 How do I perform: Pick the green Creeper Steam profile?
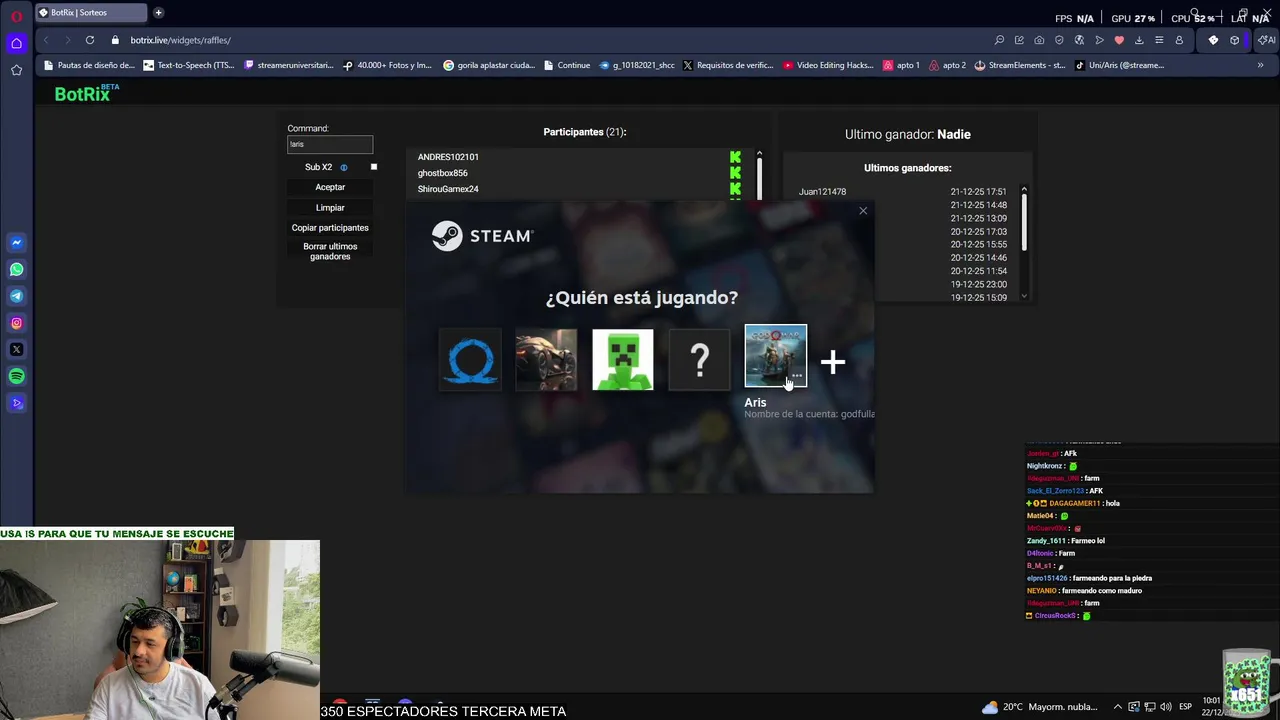[622, 360]
